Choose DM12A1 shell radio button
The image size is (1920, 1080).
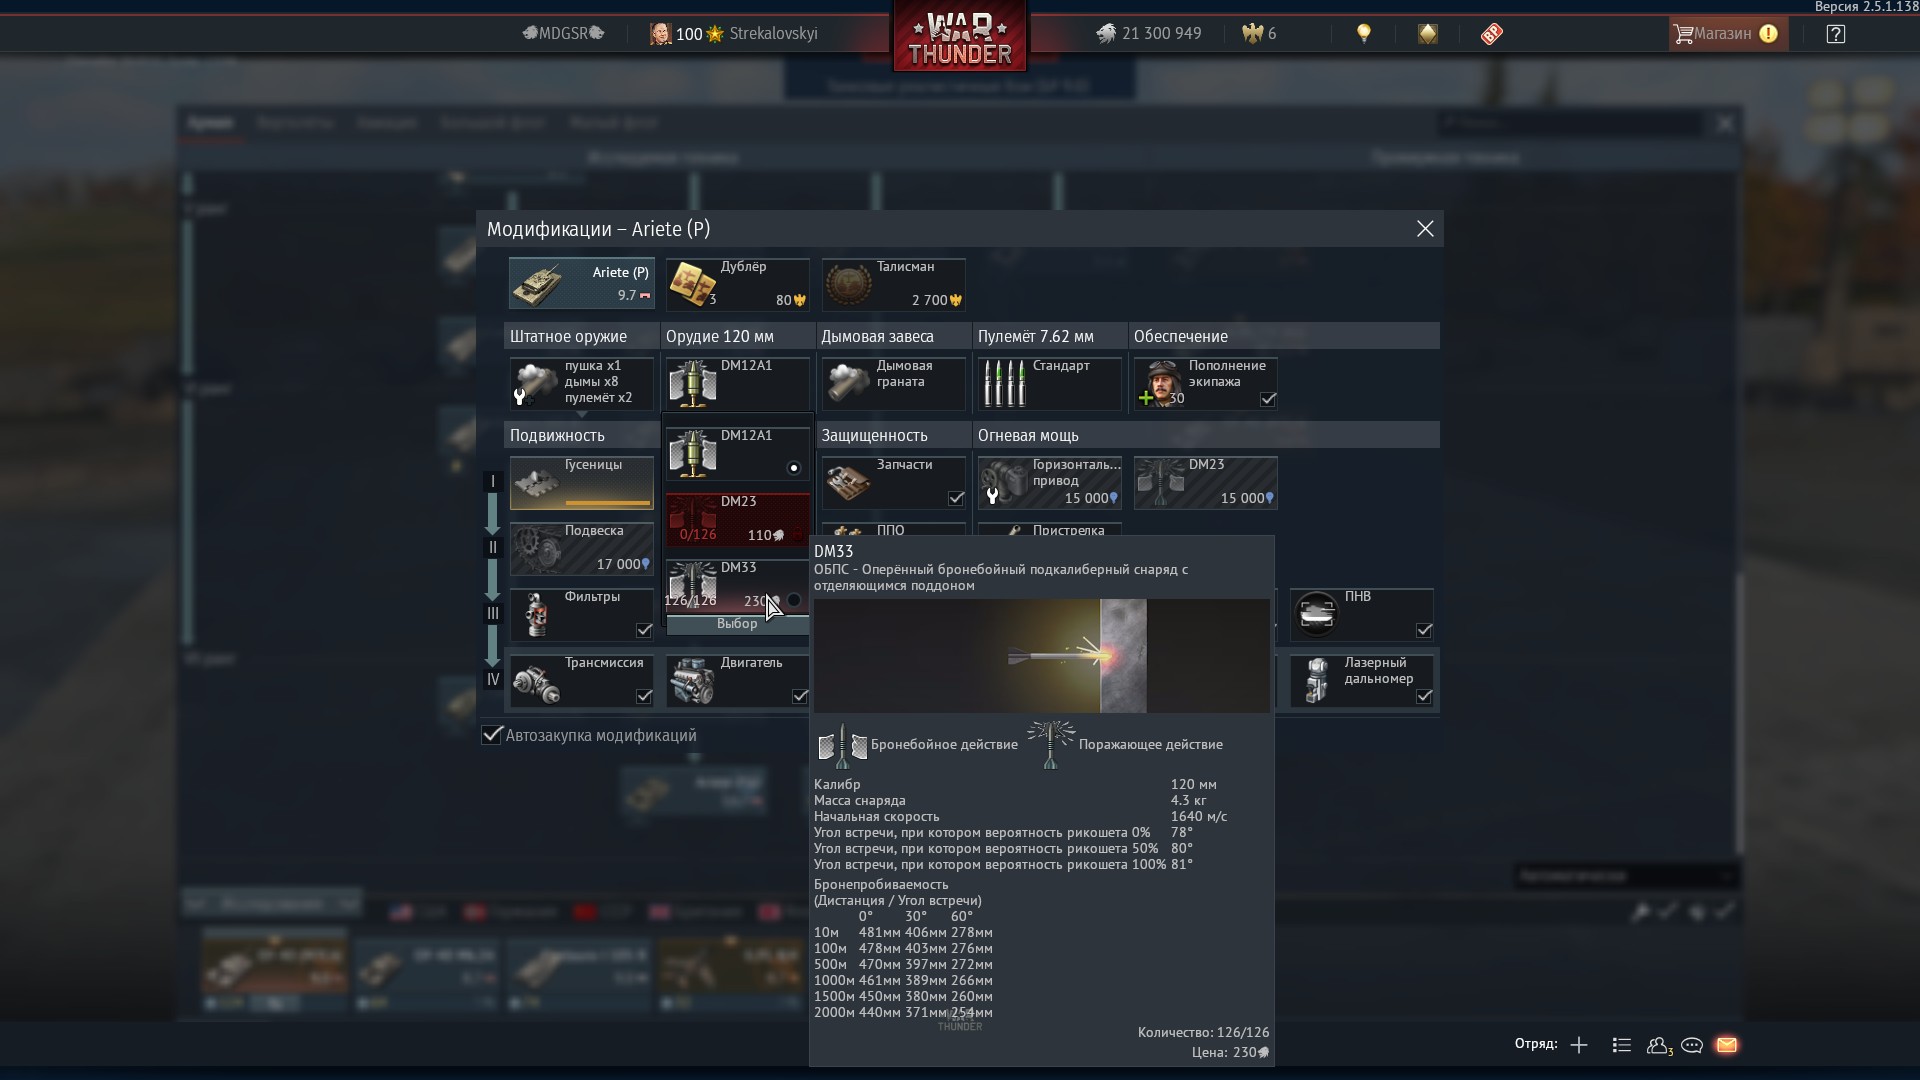pos(794,468)
